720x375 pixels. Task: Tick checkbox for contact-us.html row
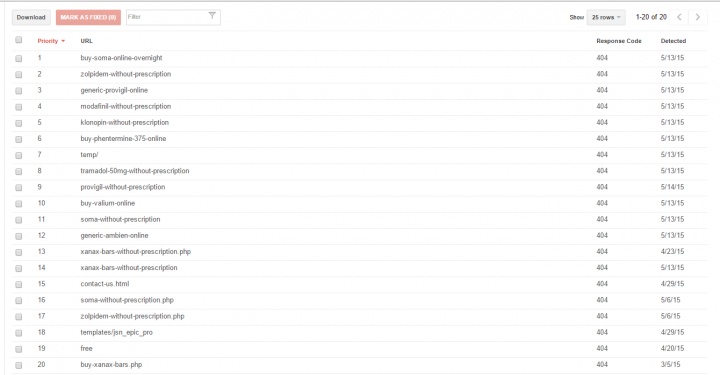19,284
